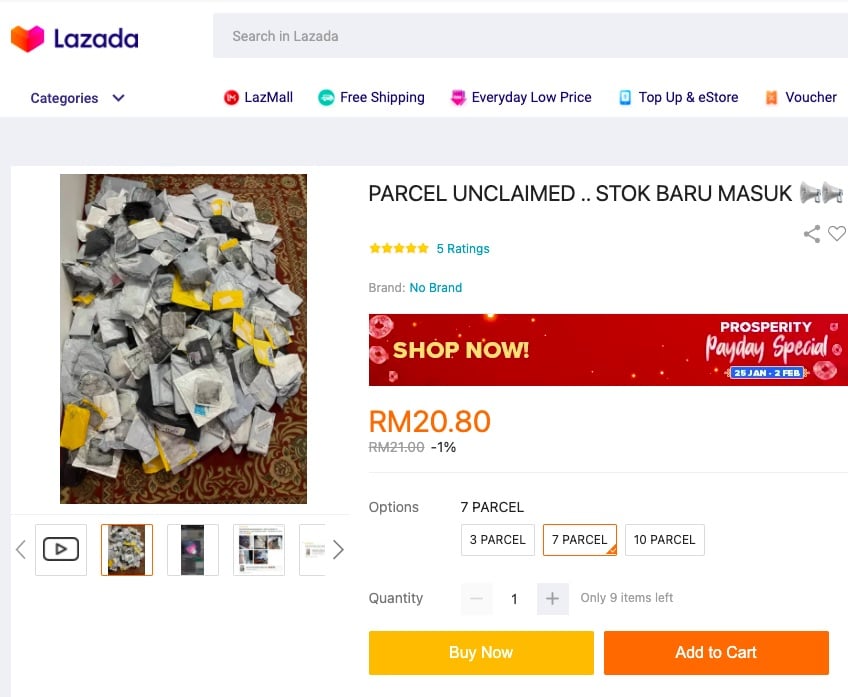Select the 7 PARCEL option

[580, 540]
